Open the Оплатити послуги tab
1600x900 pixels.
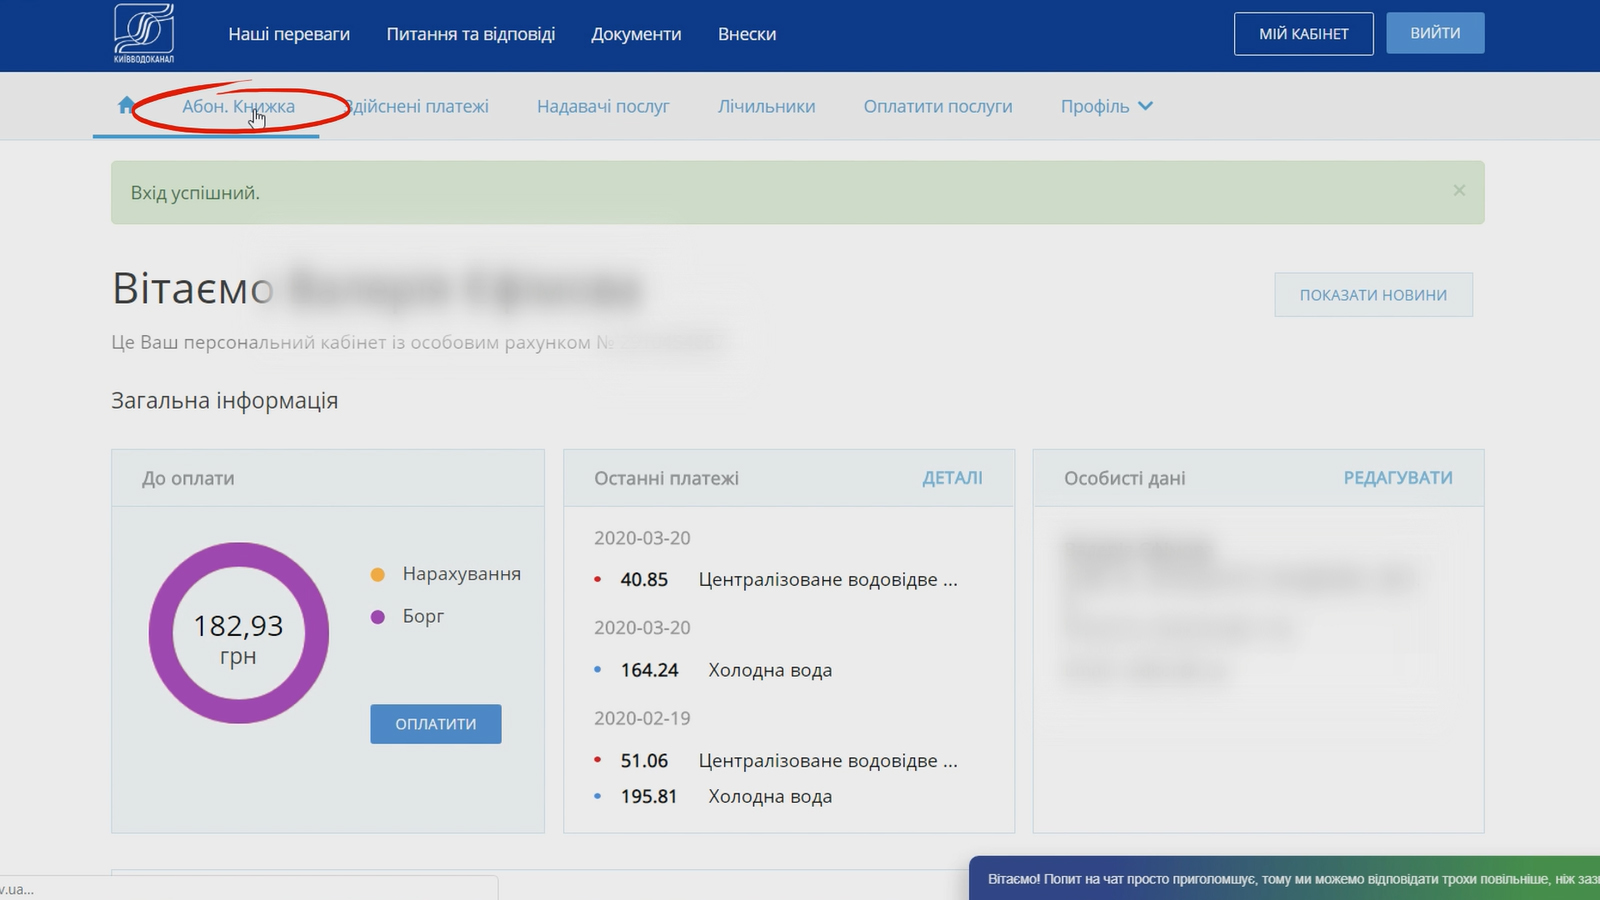[x=938, y=106]
